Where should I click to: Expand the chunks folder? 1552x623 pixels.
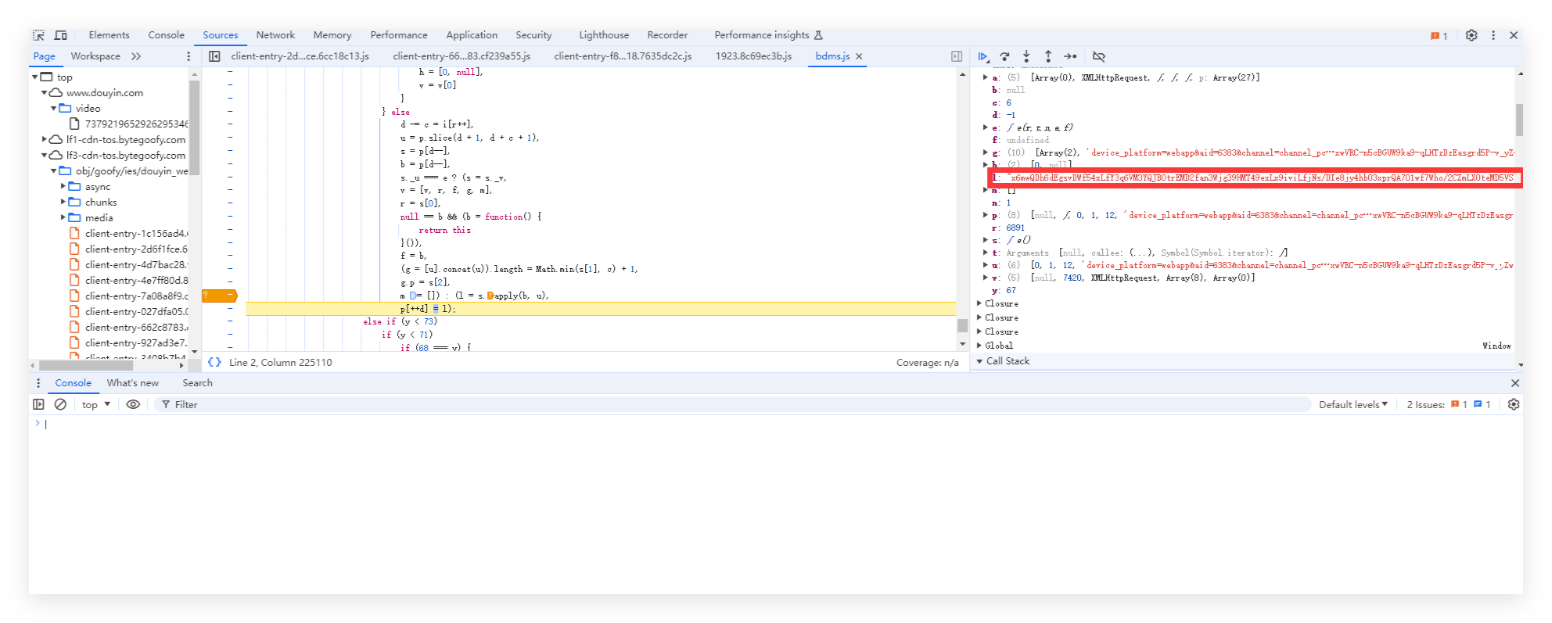click(x=64, y=202)
